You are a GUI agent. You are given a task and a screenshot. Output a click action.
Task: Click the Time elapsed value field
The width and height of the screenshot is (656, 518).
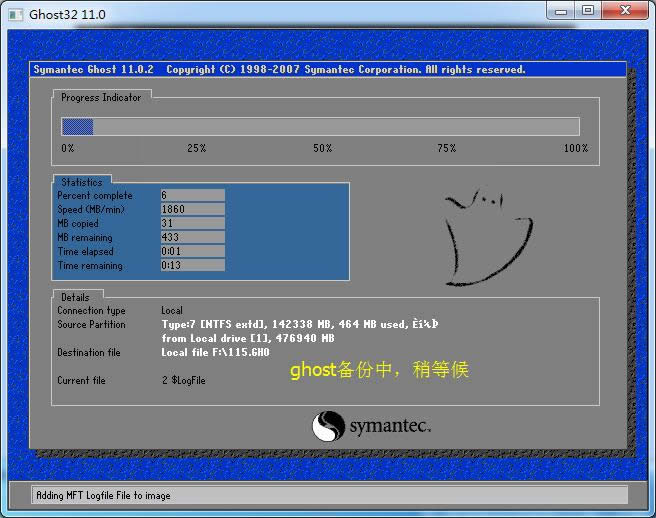pyautogui.click(x=192, y=252)
